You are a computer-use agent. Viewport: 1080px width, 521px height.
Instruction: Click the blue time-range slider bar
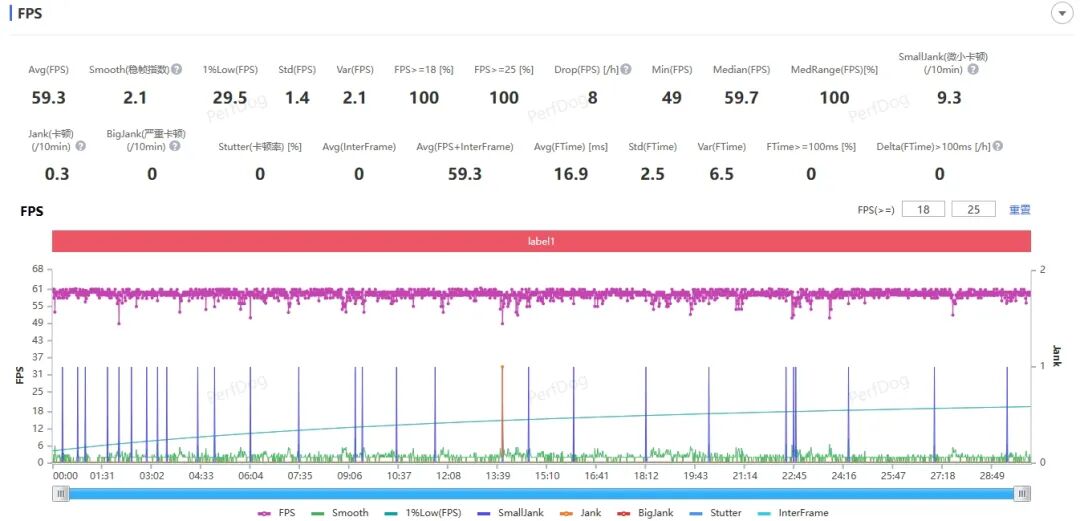click(542, 493)
